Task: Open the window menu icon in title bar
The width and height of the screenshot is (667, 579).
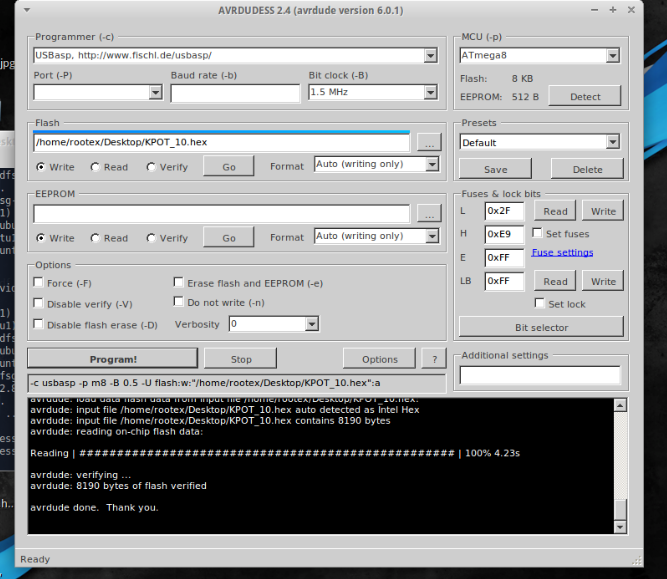Action: (x=31, y=12)
